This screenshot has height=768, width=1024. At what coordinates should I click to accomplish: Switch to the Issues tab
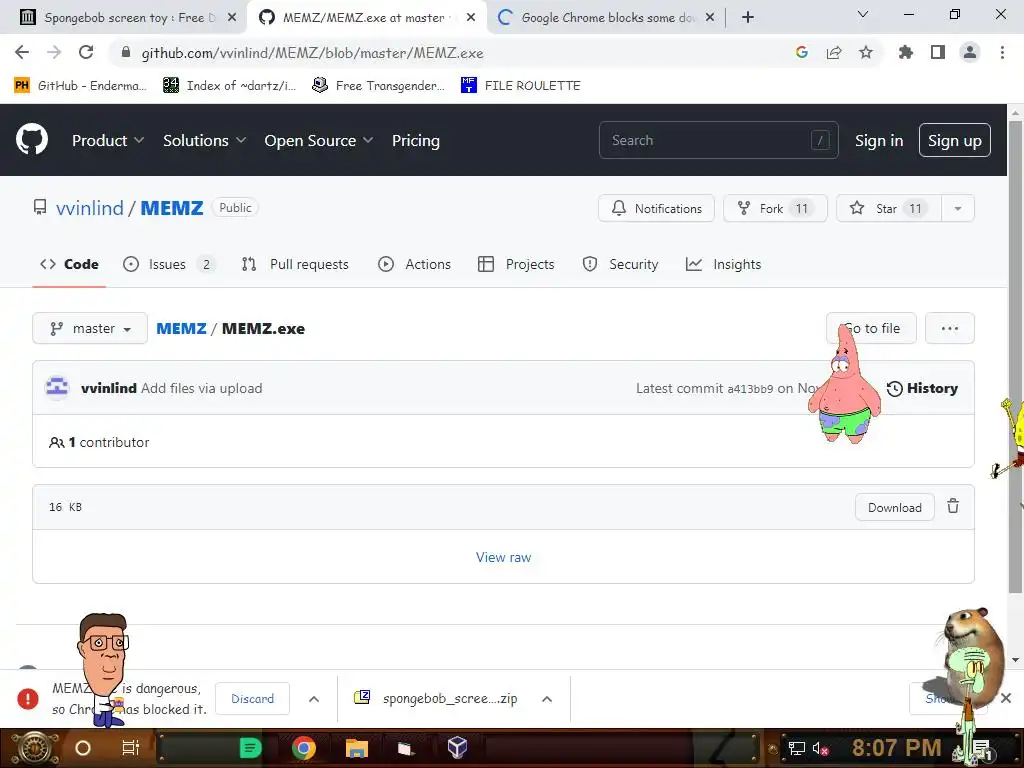(x=168, y=264)
